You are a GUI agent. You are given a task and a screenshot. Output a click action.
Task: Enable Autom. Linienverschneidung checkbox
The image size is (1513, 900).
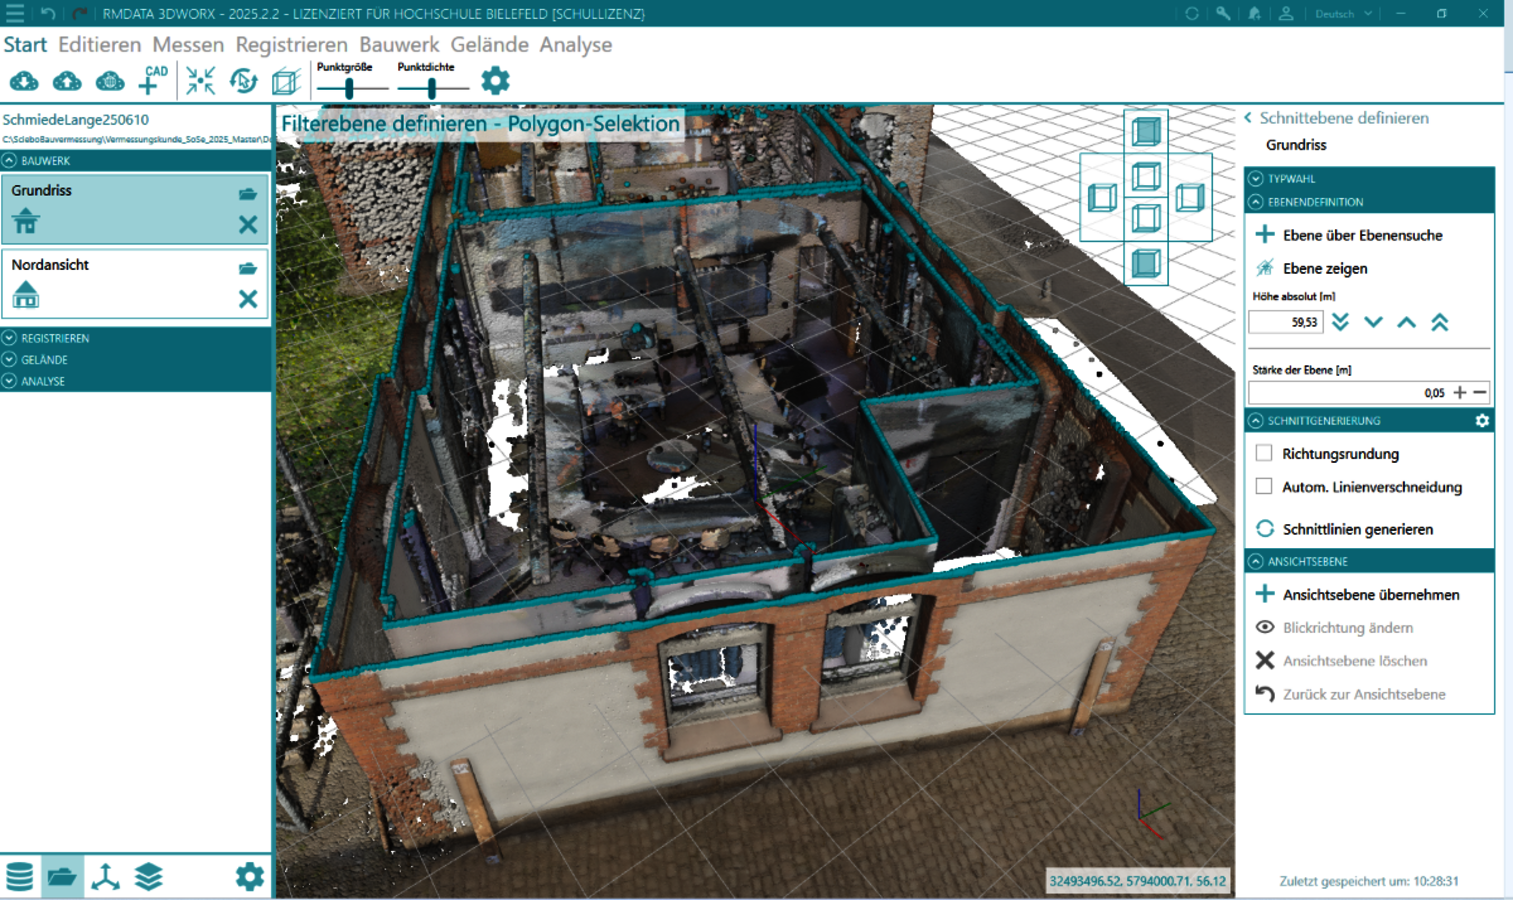(1264, 487)
